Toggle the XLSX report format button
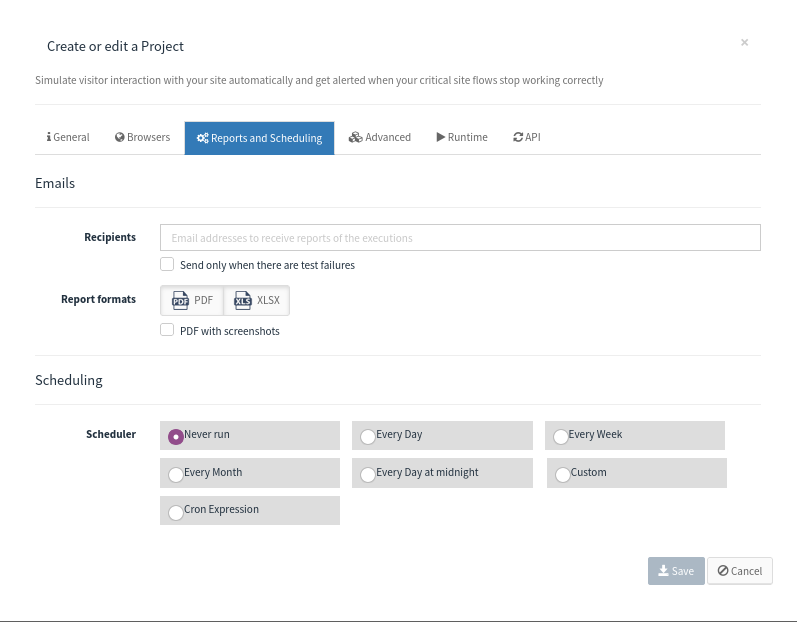 point(257,300)
